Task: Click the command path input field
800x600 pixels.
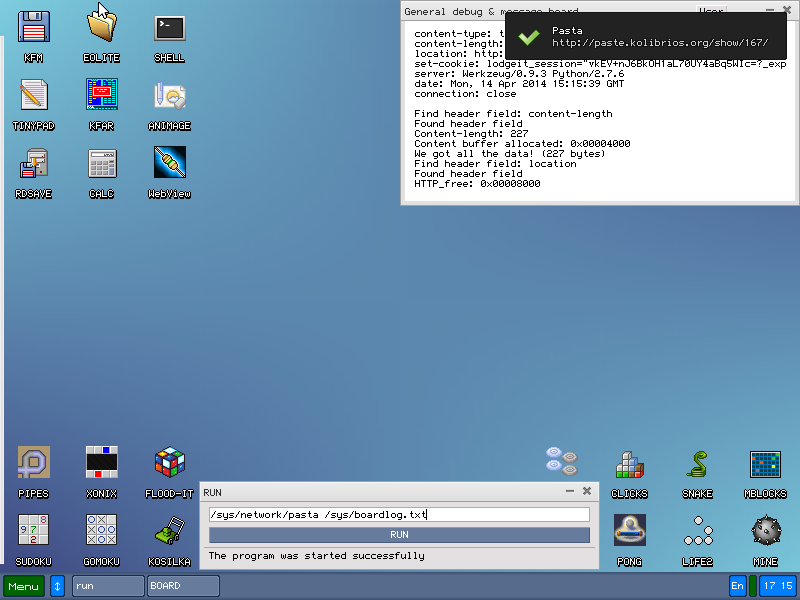Action: click(x=399, y=515)
